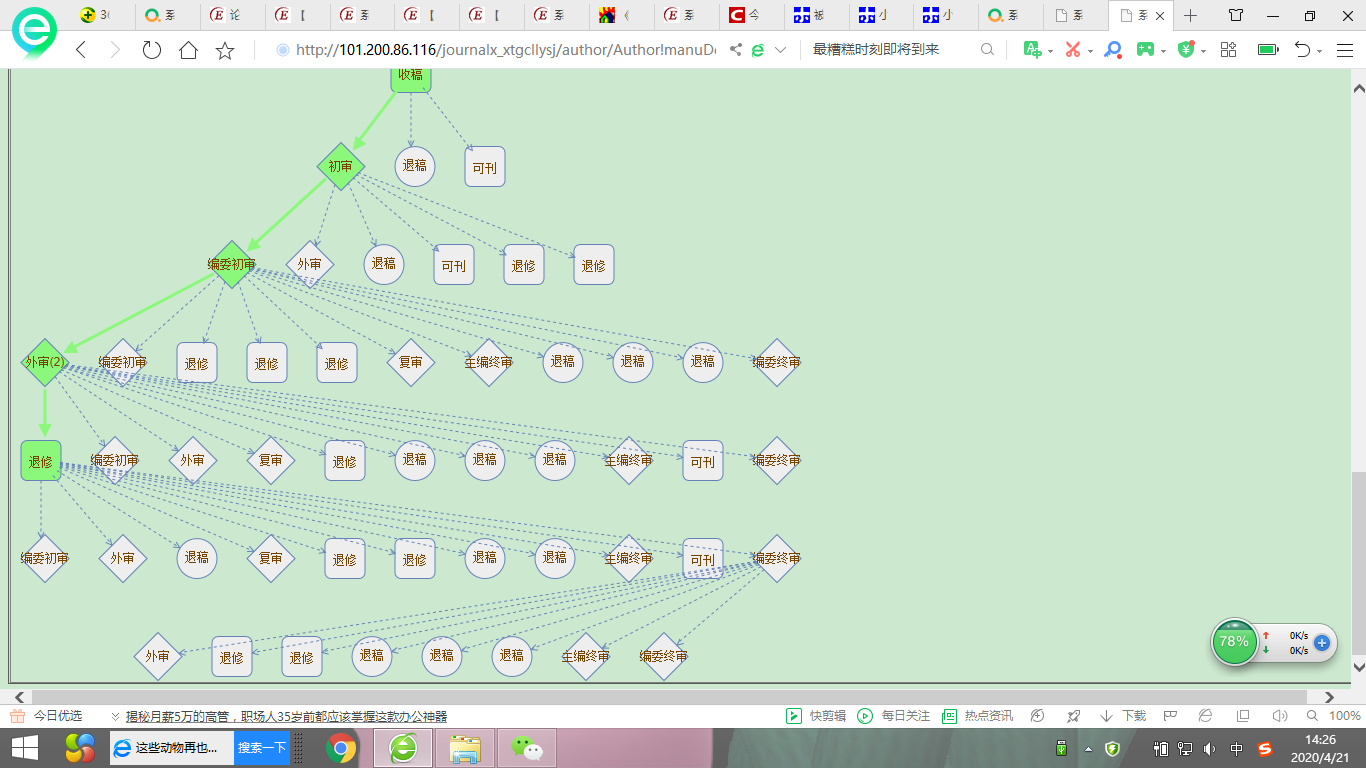Screen dimensions: 1366x768
Task: Expand the address bar history chevron
Action: [x=781, y=50]
